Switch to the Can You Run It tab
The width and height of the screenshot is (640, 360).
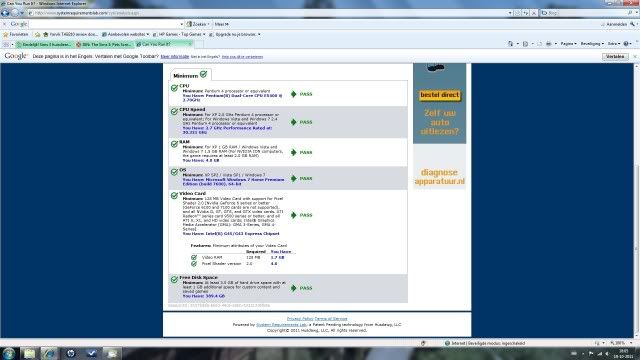[x=162, y=44]
